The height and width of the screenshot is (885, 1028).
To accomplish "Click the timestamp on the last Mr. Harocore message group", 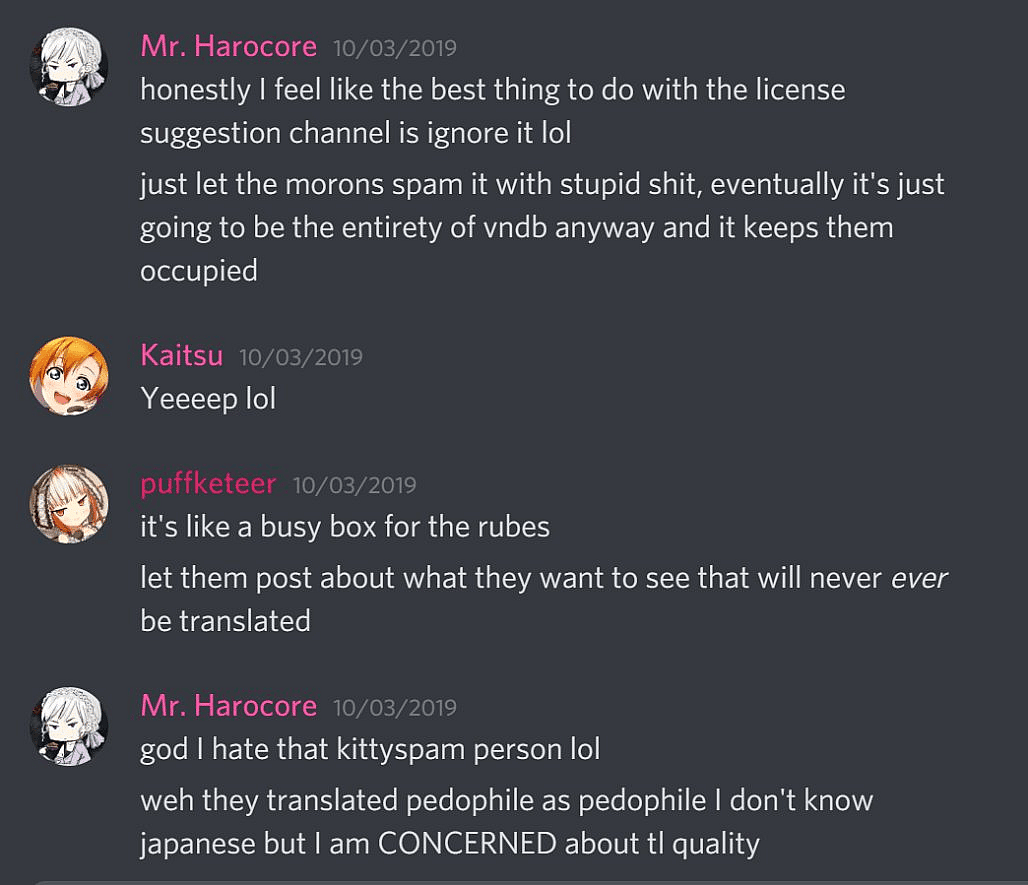I will pyautogui.click(x=395, y=708).
